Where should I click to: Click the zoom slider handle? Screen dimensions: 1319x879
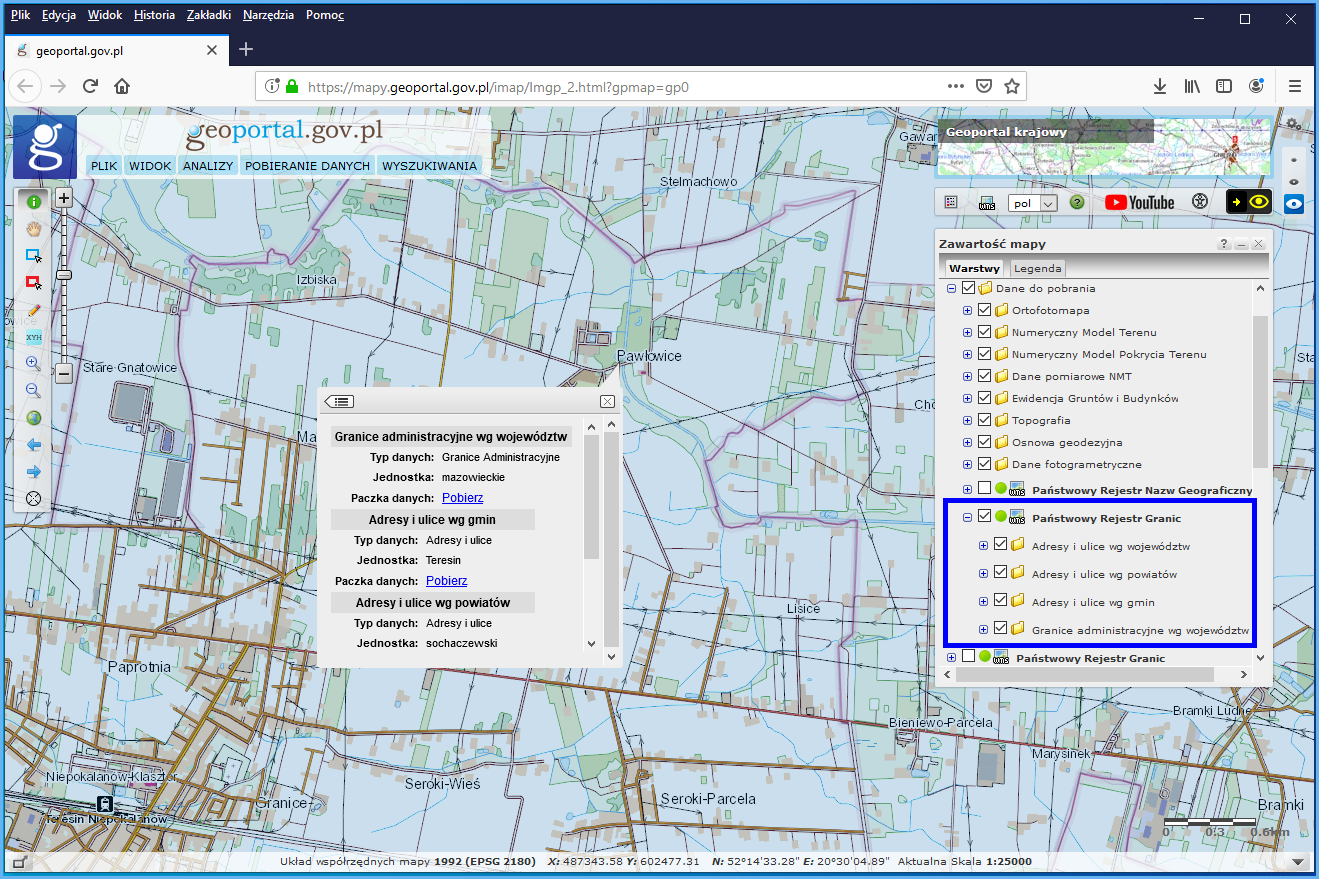click(x=64, y=274)
